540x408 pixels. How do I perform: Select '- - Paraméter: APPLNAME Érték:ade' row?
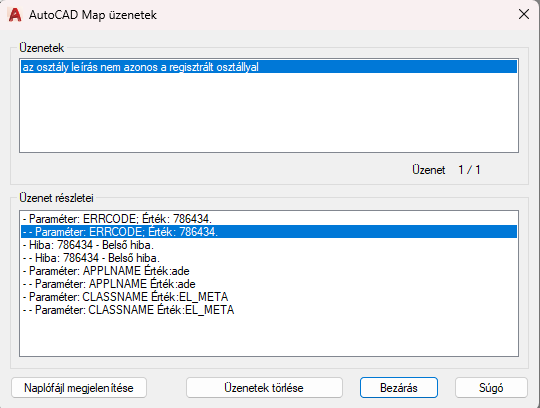tap(269, 284)
